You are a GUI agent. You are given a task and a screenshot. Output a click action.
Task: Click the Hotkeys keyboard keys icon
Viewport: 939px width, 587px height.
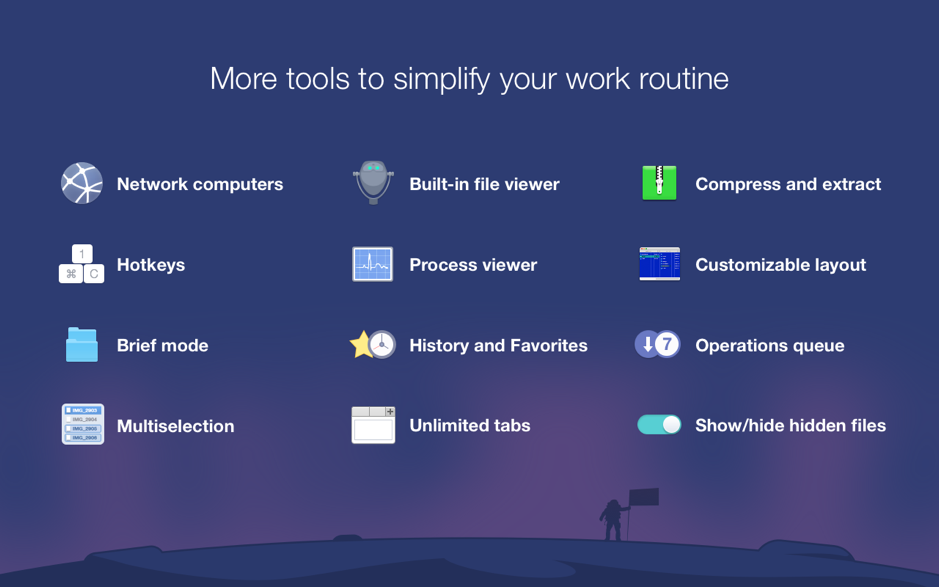pyautogui.click(x=81, y=264)
